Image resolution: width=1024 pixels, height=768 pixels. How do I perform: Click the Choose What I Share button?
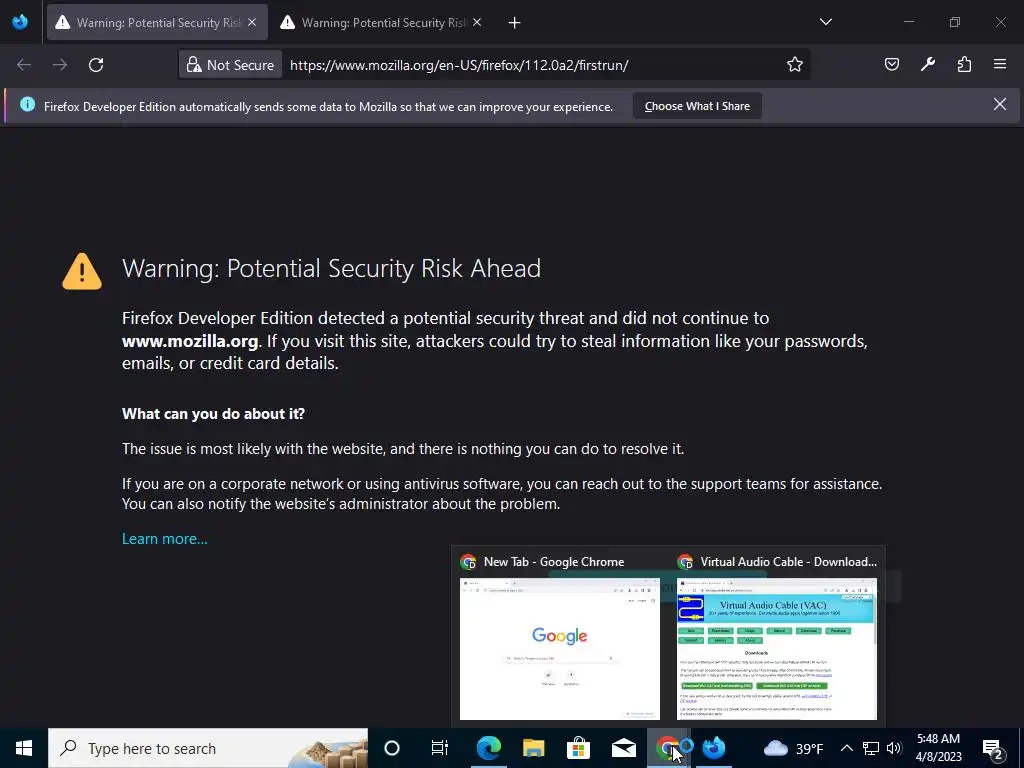tap(697, 106)
